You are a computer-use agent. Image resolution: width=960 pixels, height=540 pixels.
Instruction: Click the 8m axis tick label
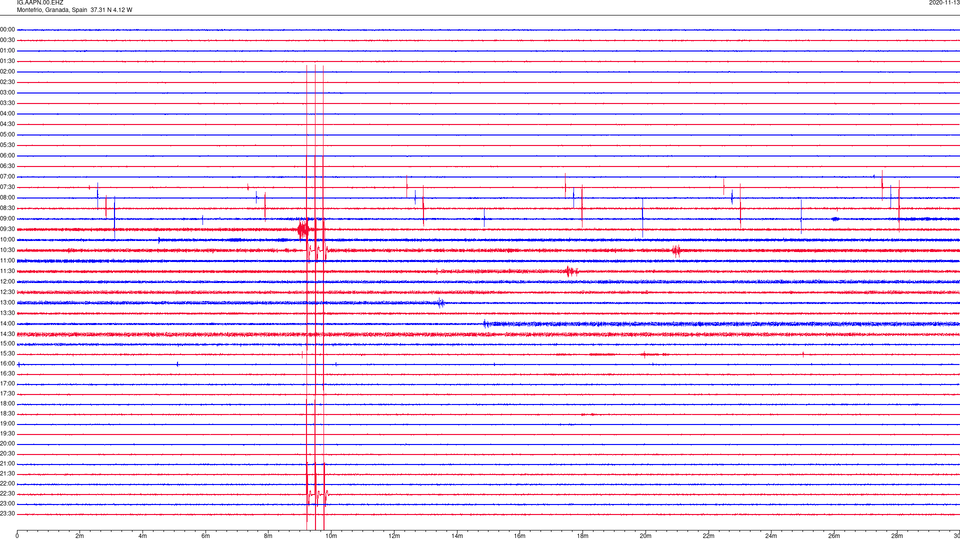268,536
